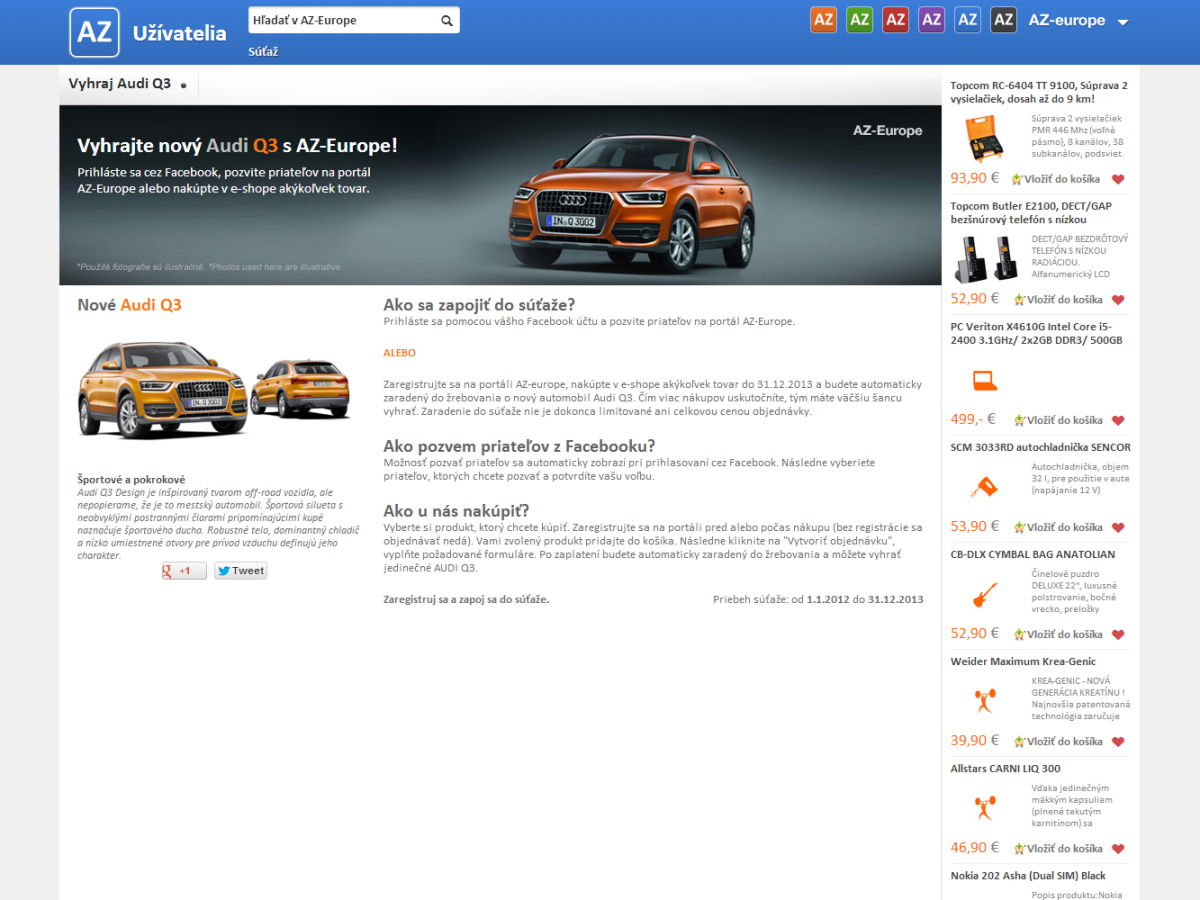Click the ALEBO orange text

coord(399,353)
